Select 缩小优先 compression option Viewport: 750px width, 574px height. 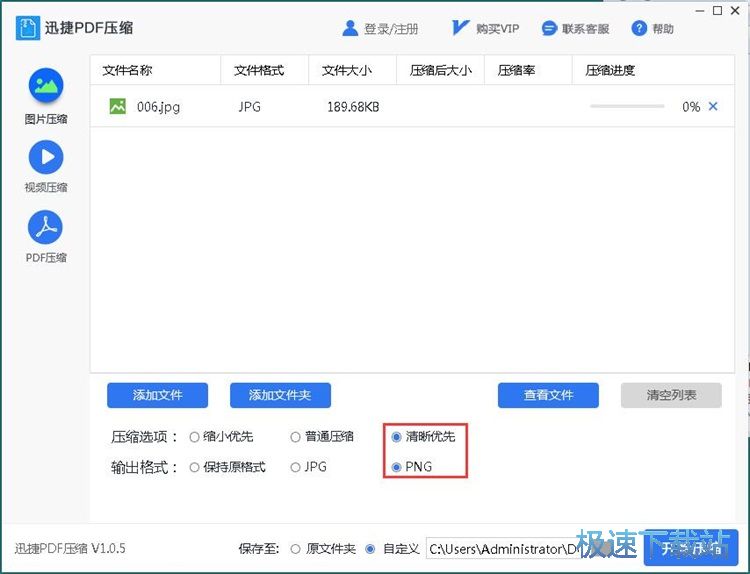point(194,437)
